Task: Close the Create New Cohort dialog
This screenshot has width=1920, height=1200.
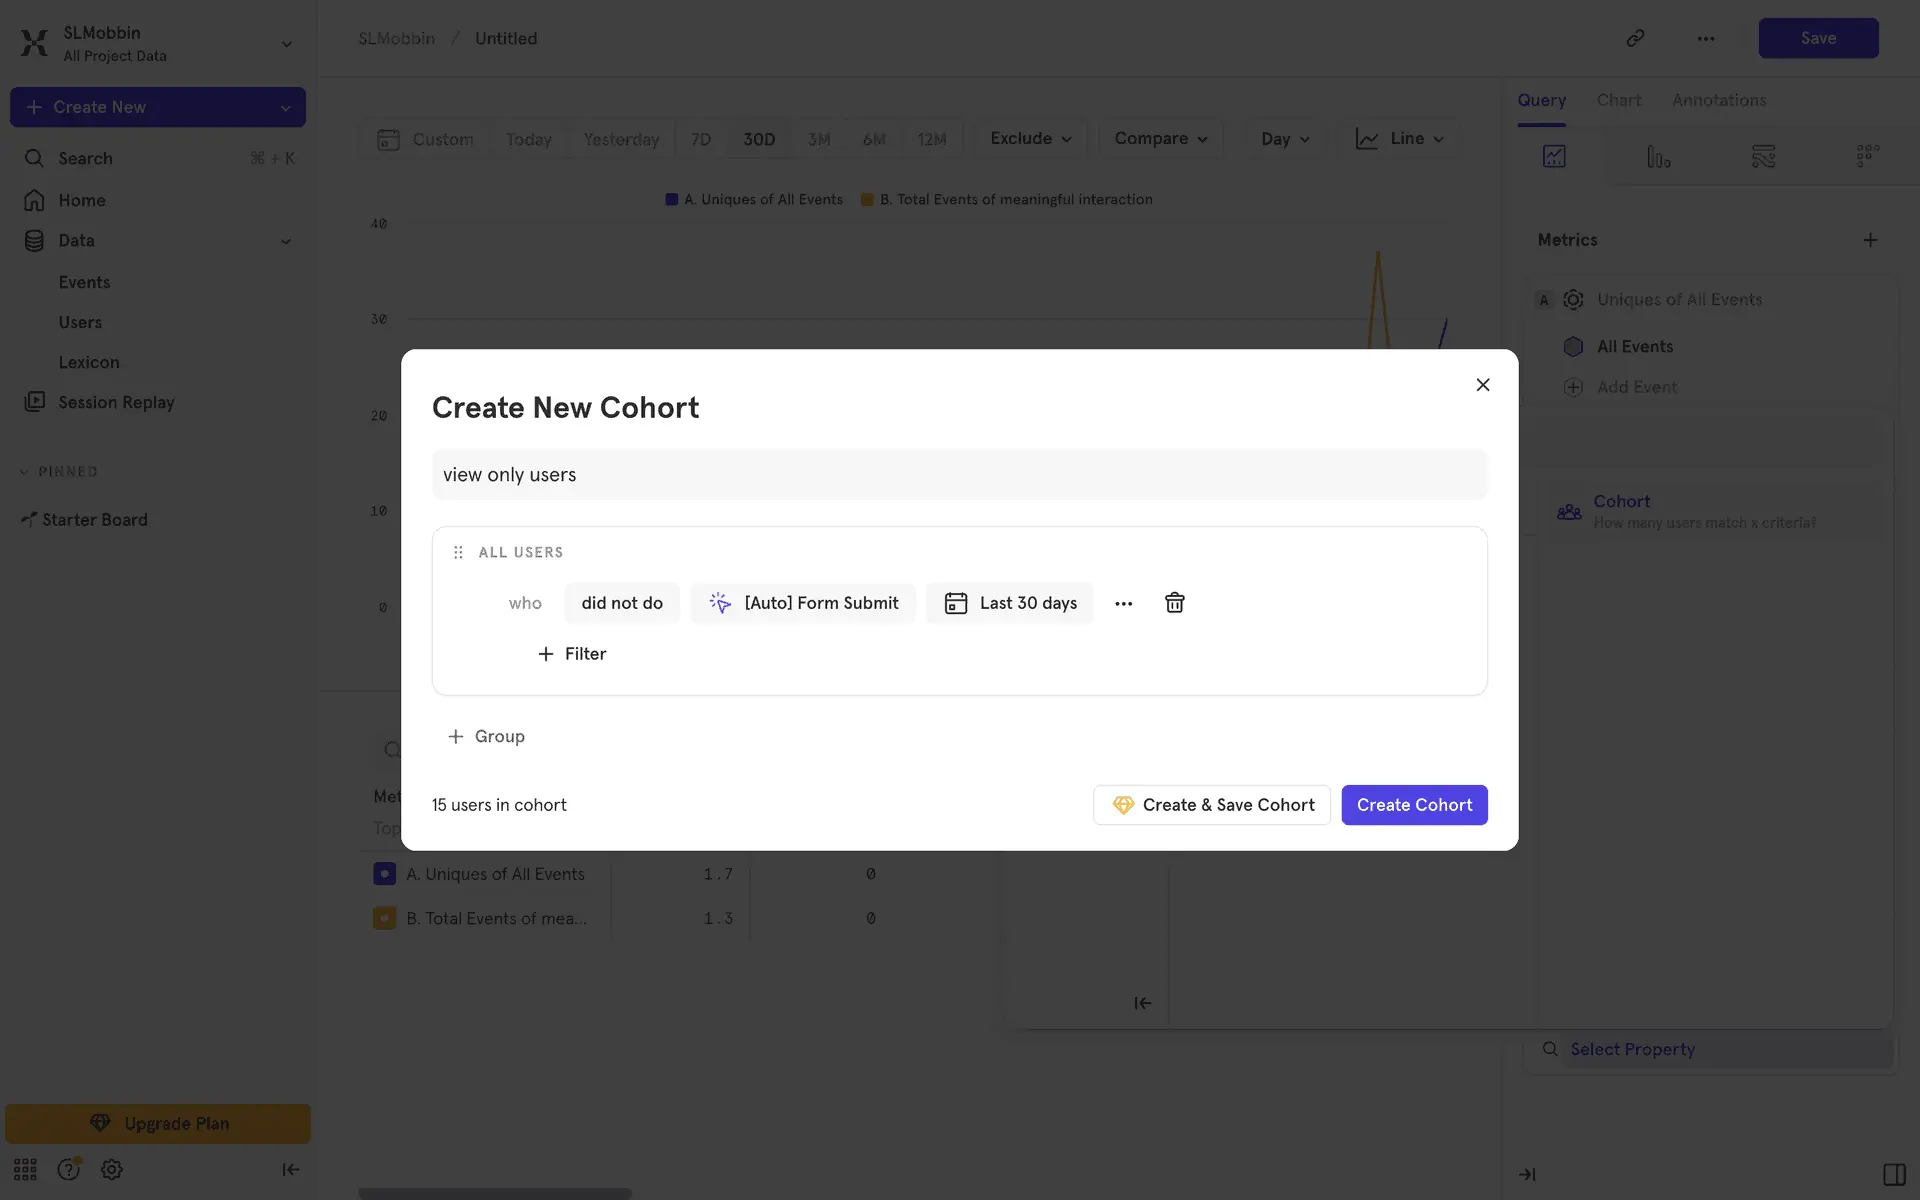Action: click(x=1482, y=385)
